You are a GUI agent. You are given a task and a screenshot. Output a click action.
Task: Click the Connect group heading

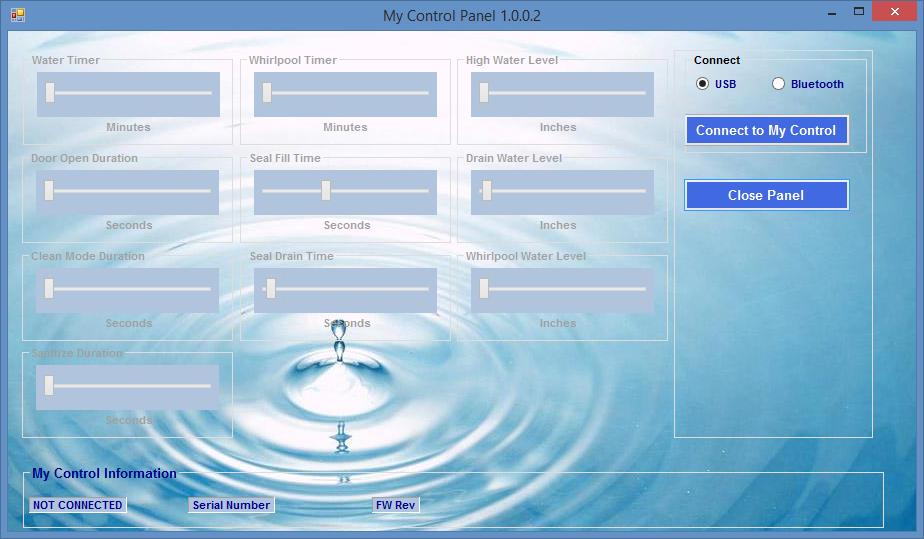point(717,60)
